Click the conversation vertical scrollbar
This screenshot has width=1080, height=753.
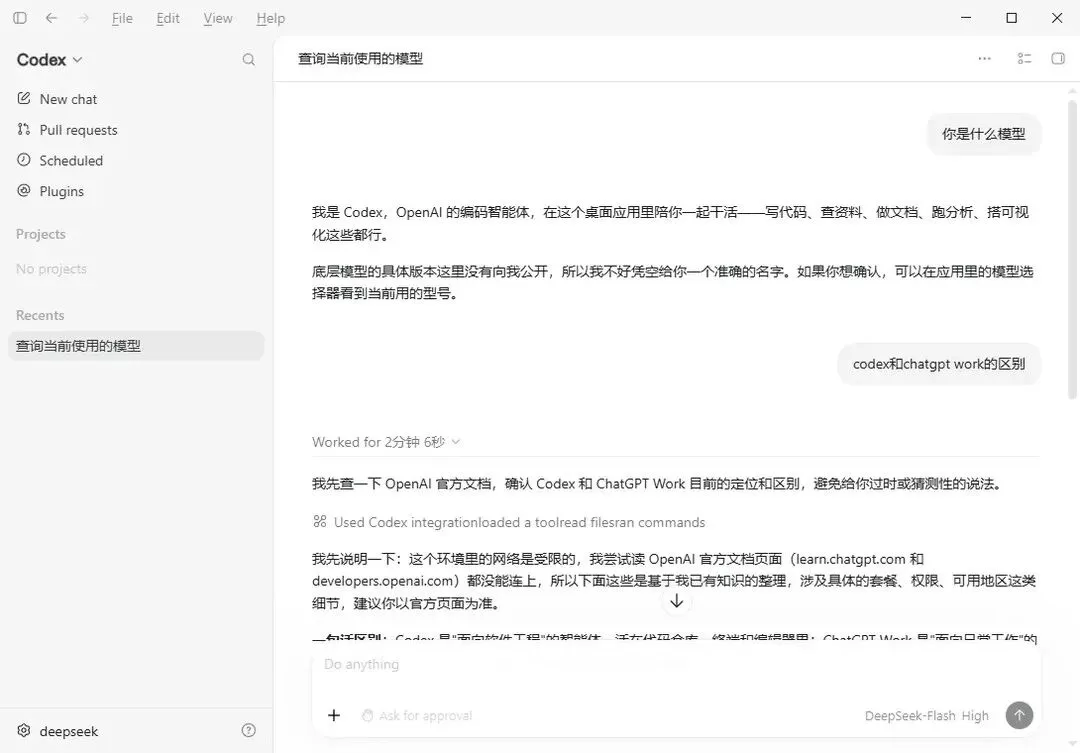click(1072, 249)
